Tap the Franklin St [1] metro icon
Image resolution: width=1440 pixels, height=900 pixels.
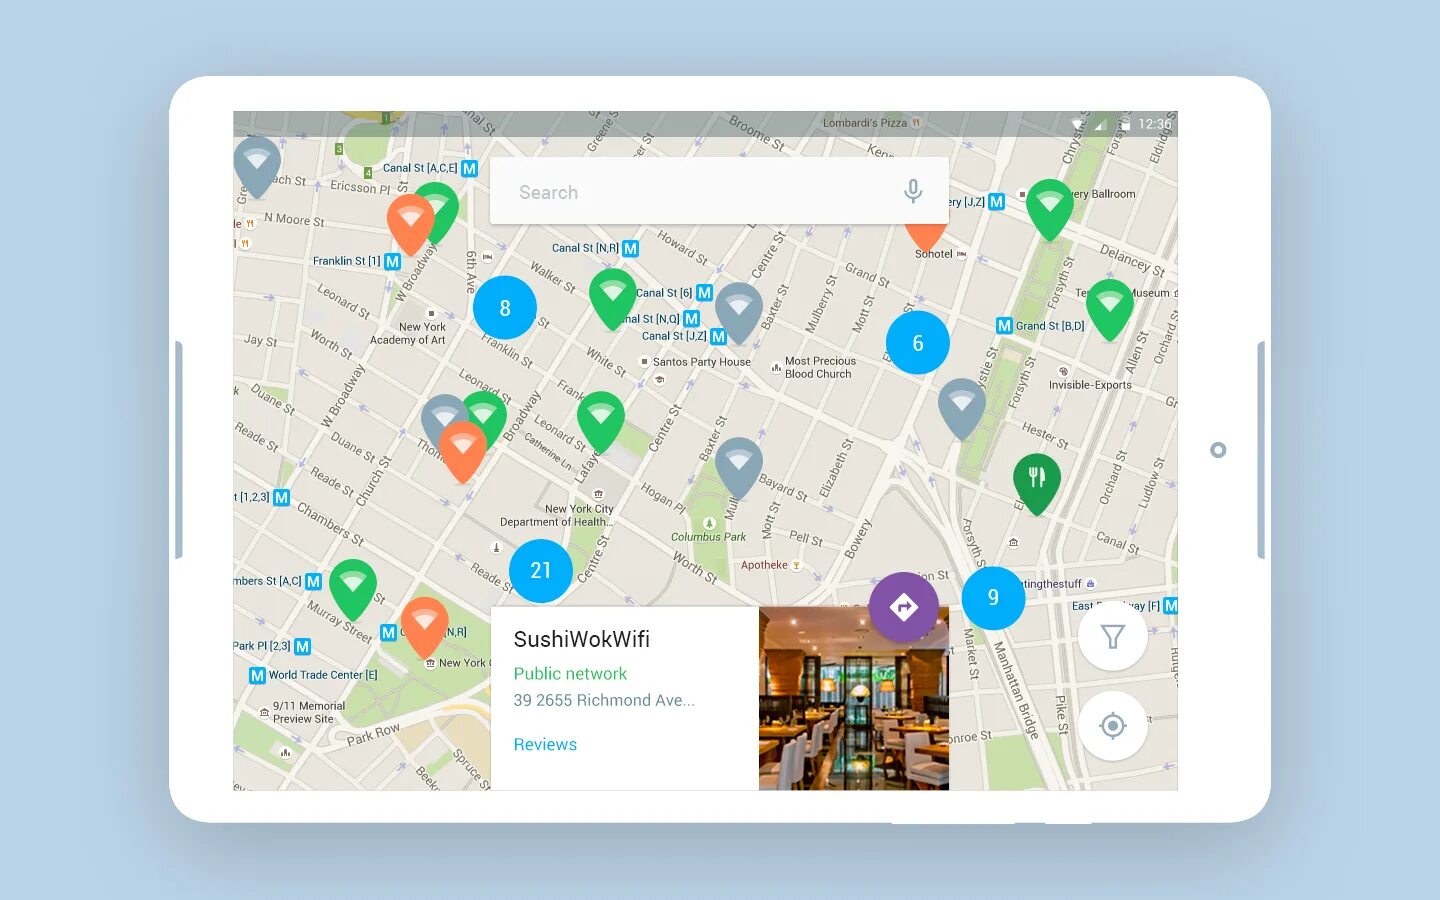click(x=392, y=261)
